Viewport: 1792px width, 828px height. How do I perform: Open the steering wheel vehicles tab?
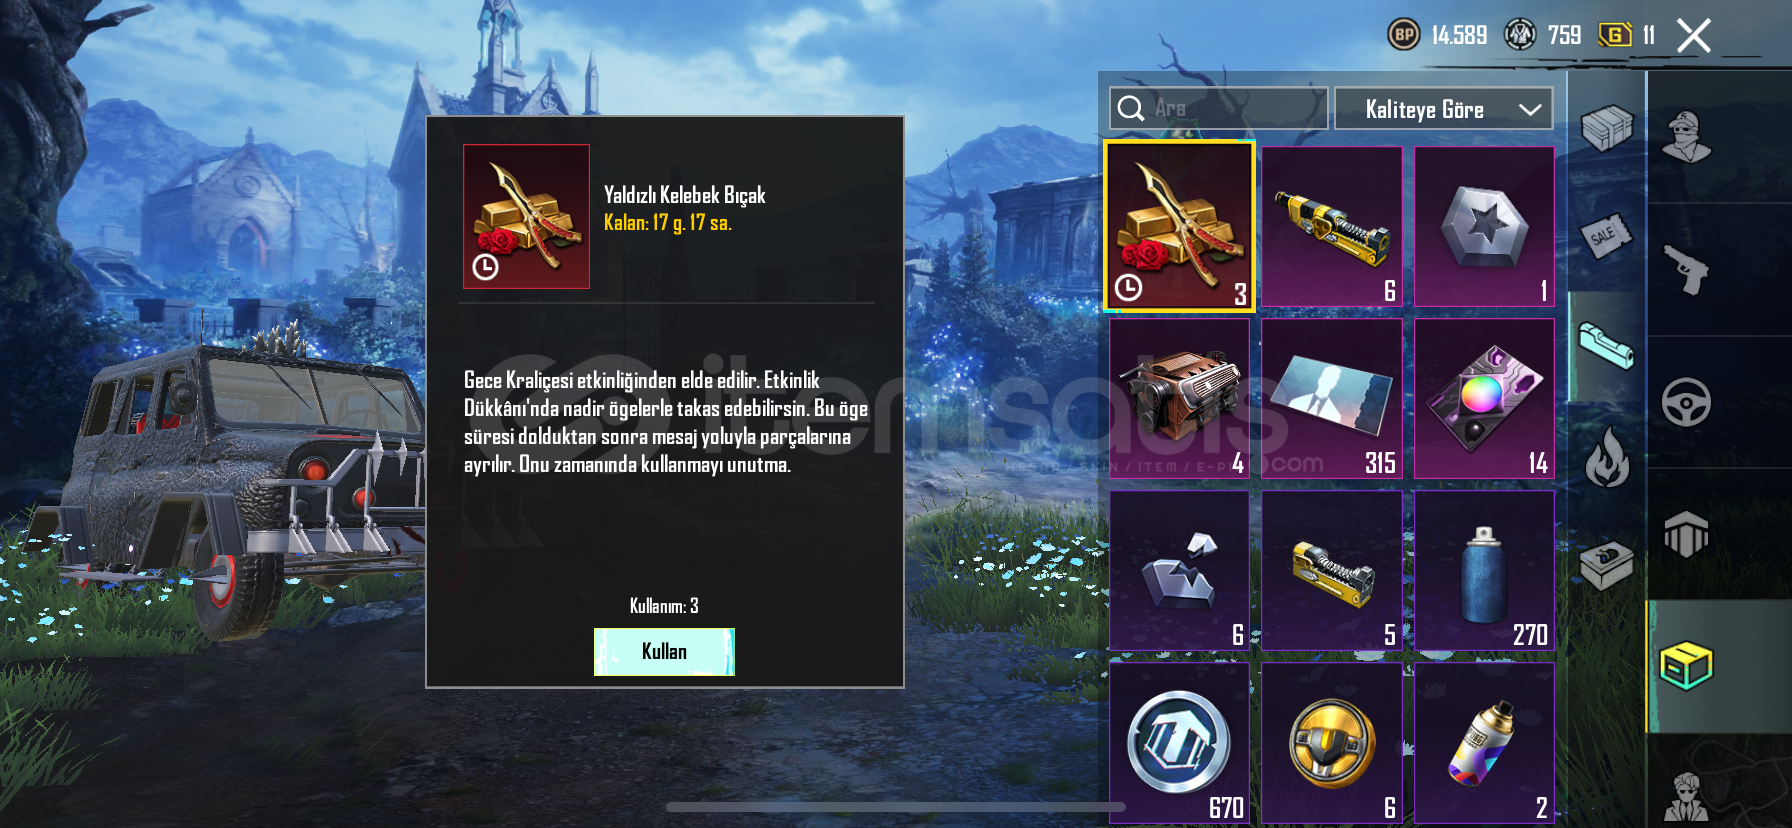pyautogui.click(x=1687, y=402)
